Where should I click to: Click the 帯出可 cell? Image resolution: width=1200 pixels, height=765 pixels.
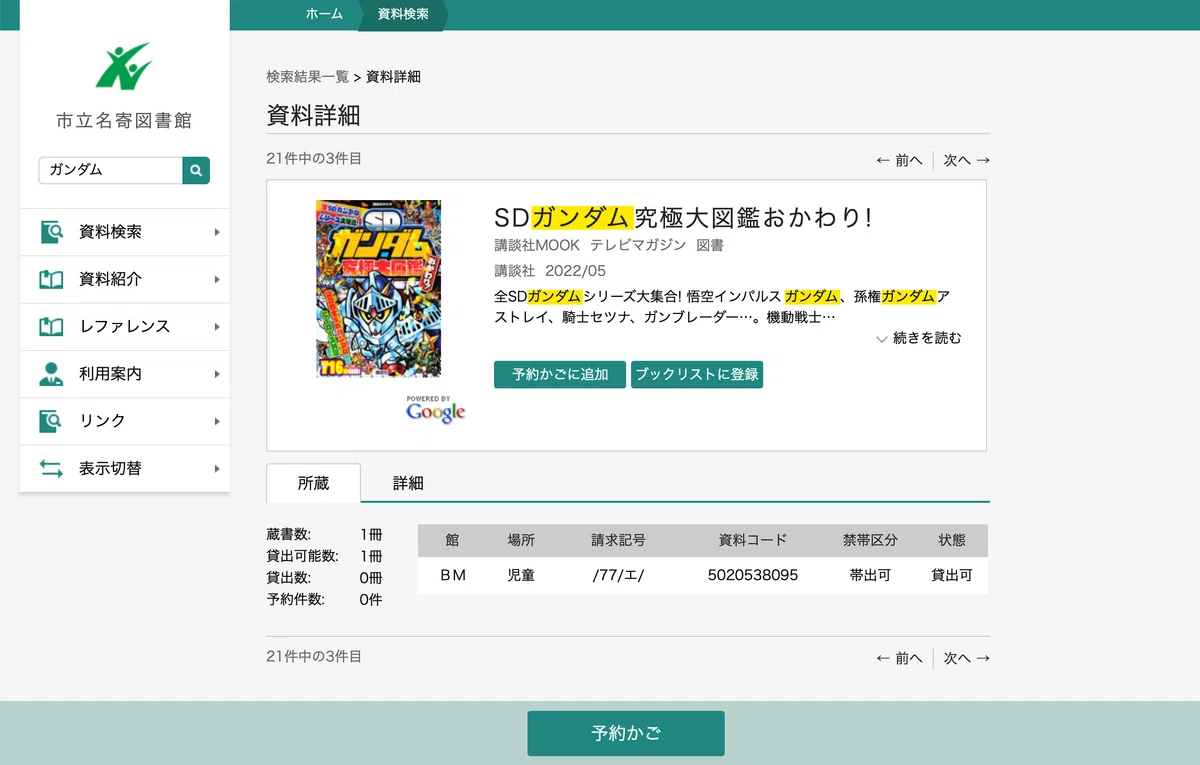[x=870, y=576]
